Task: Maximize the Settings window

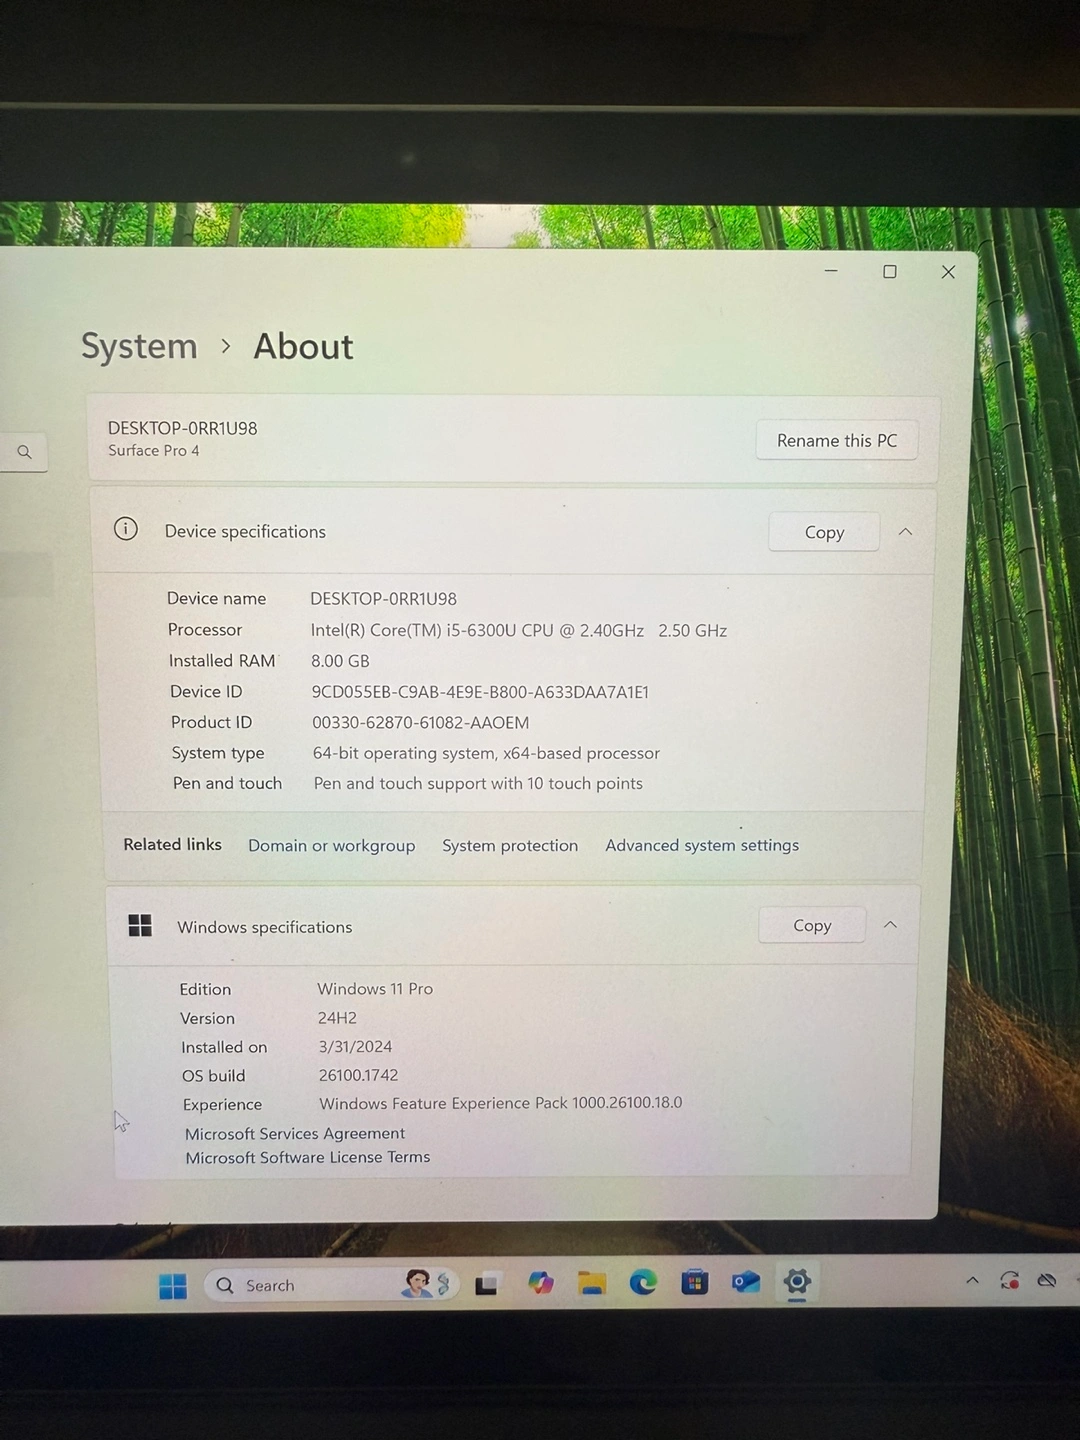Action: [890, 272]
